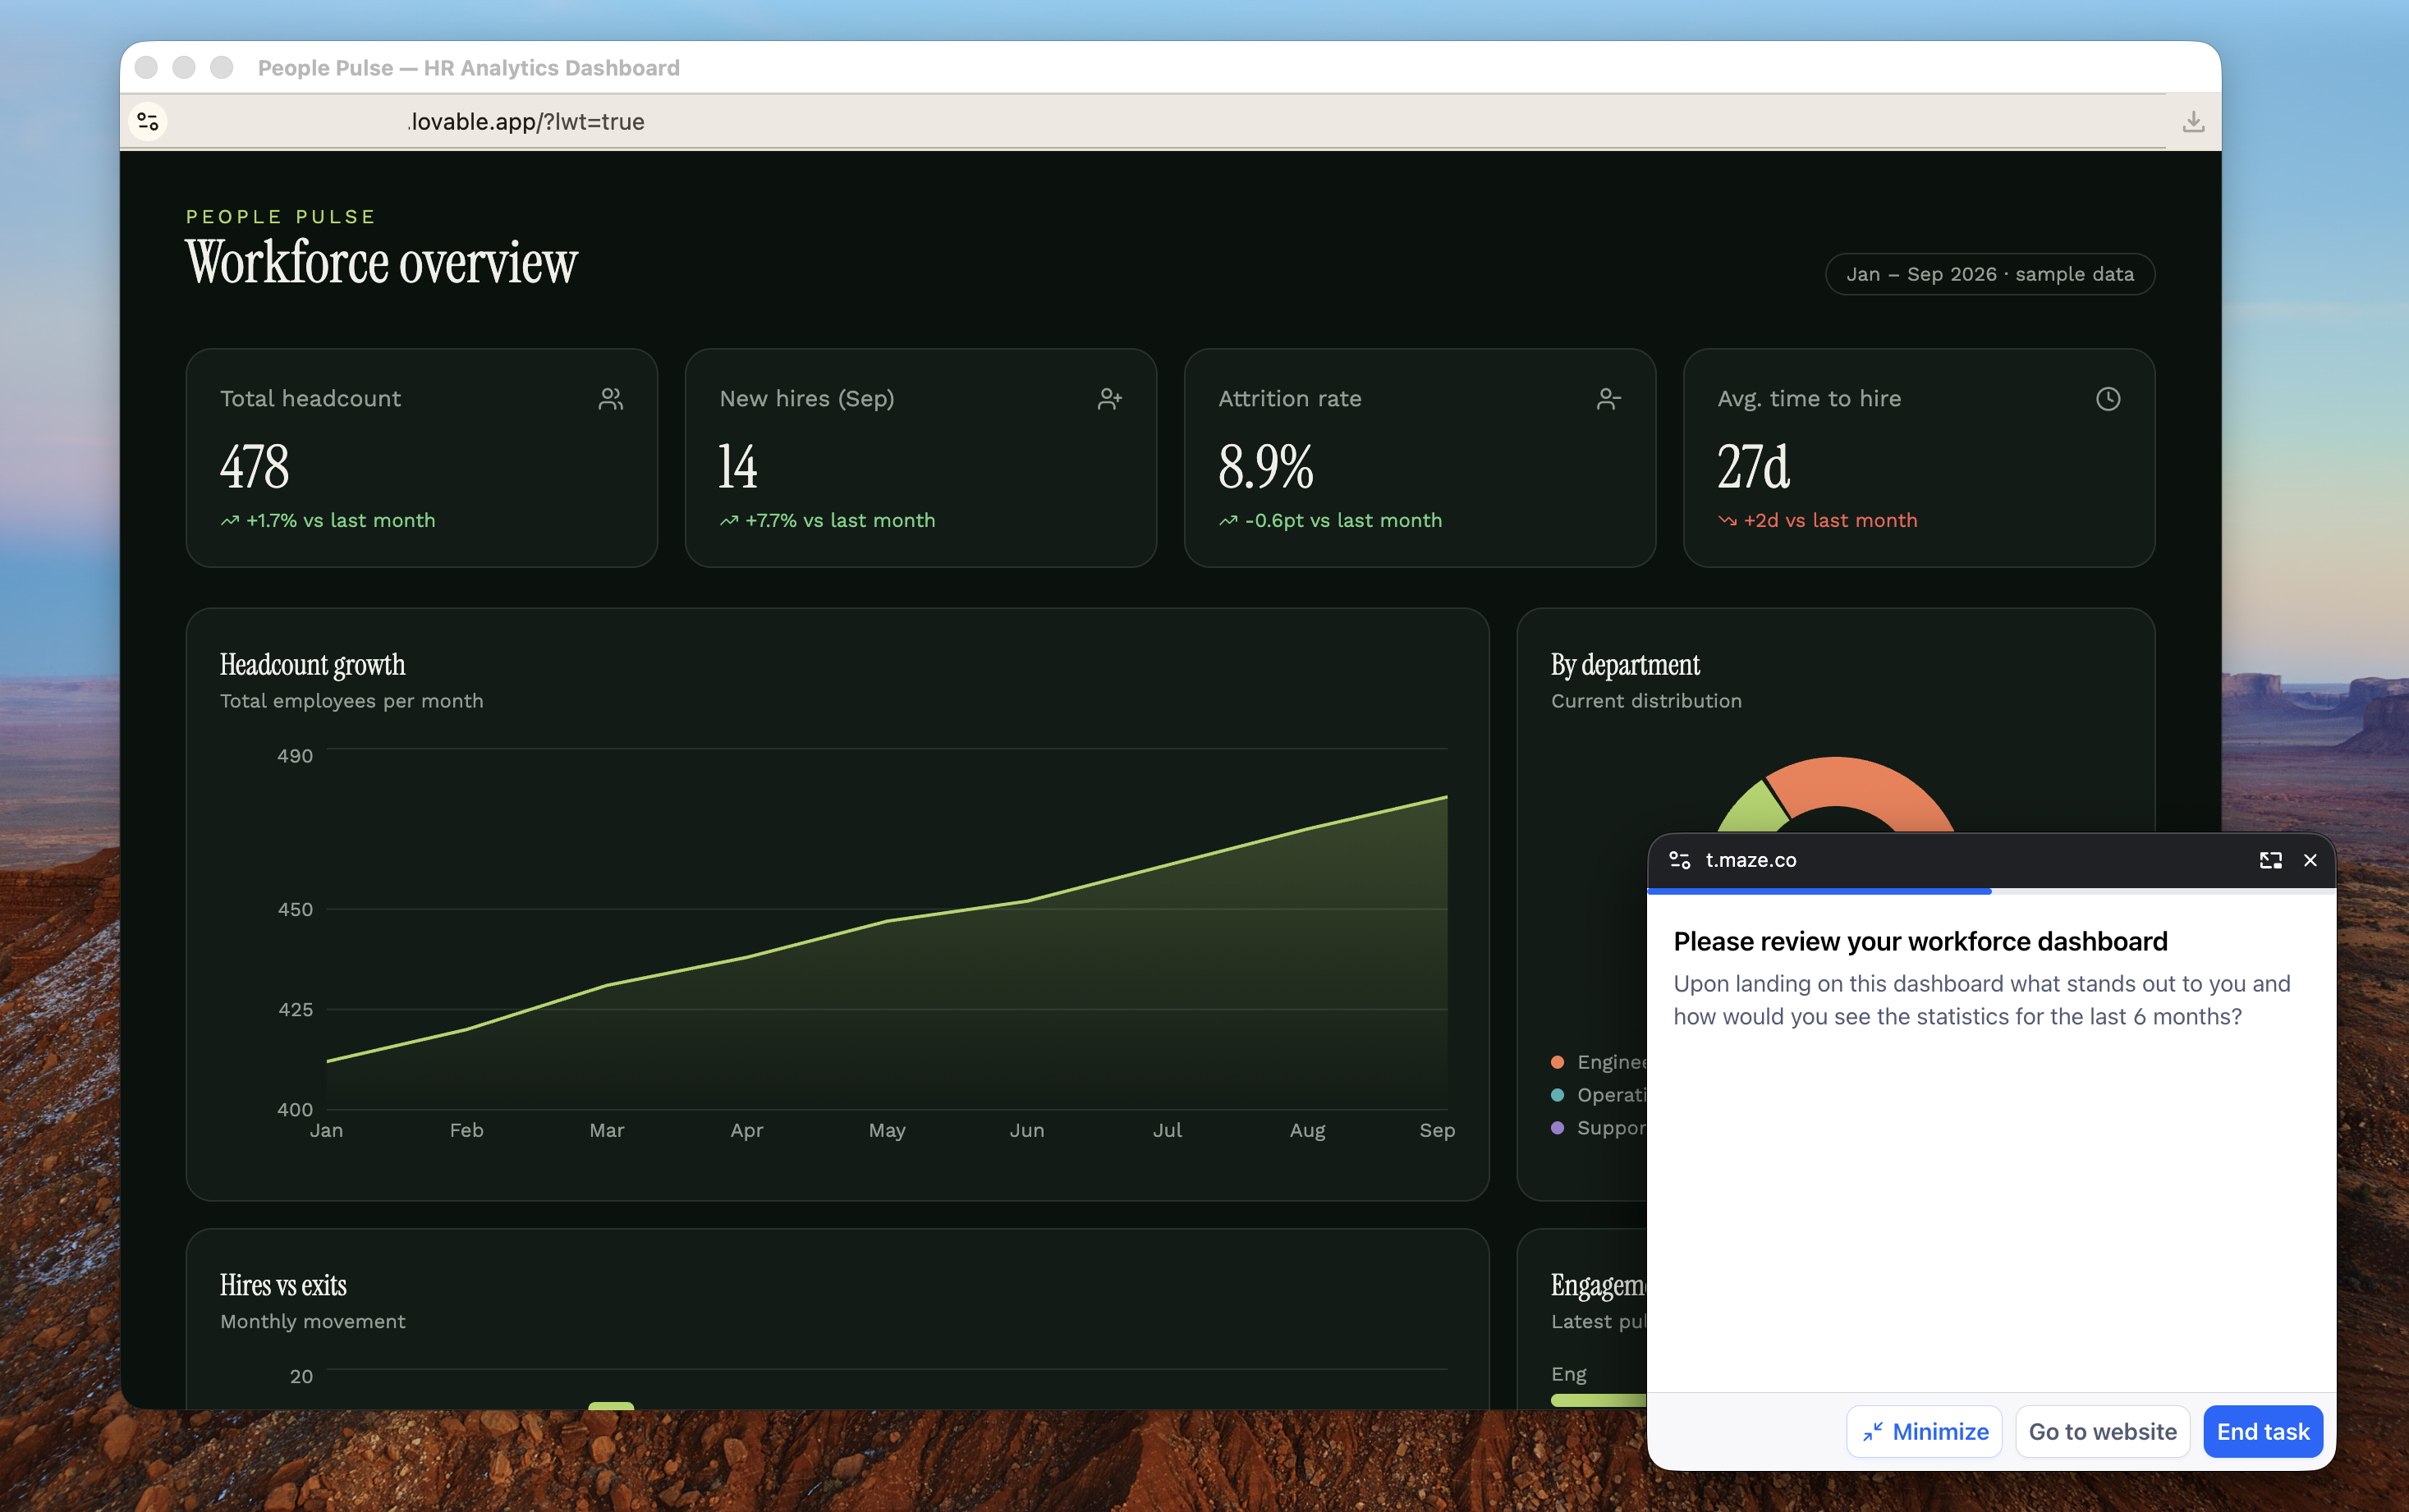Click the -0.6pt vs last month text
Image resolution: width=2409 pixels, height=1512 pixels.
point(1343,520)
